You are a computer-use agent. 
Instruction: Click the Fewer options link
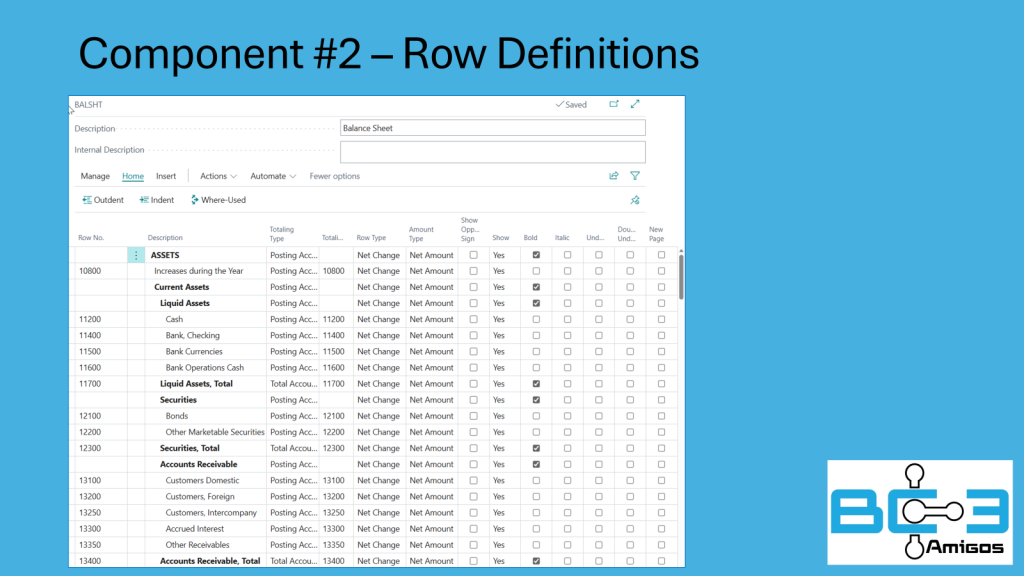point(334,176)
